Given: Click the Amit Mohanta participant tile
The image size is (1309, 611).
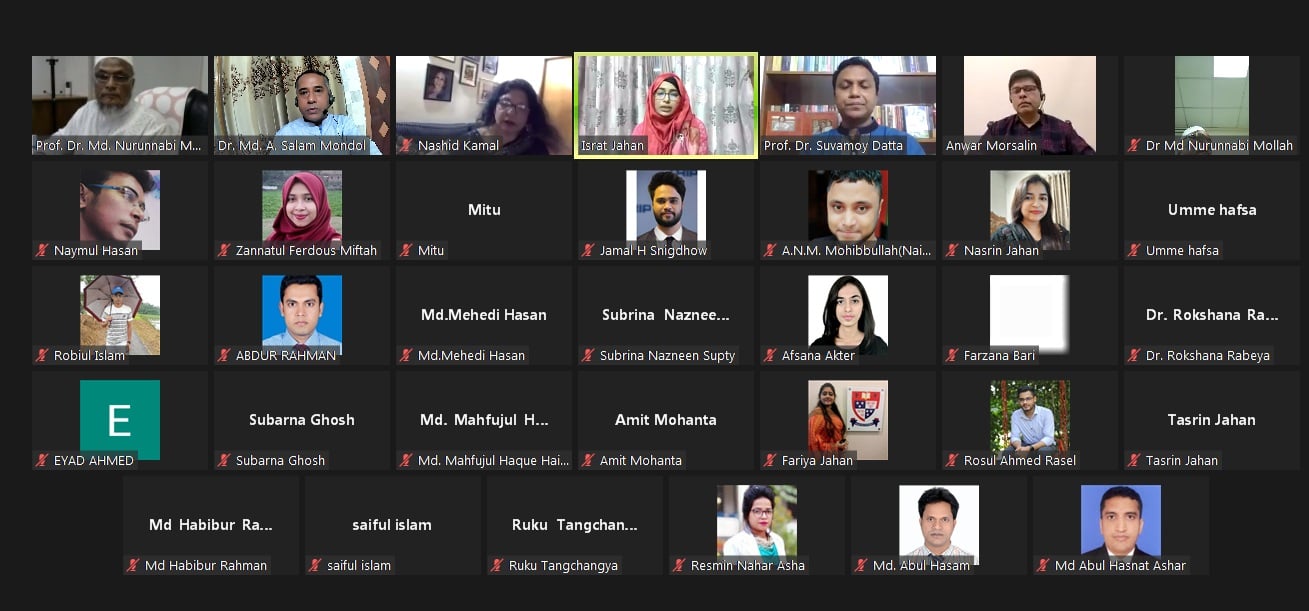Looking at the screenshot, I should point(666,420).
